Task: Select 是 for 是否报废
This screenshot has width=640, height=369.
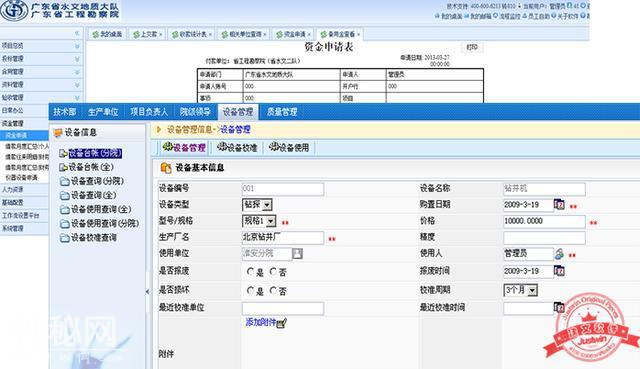Action: 251,271
